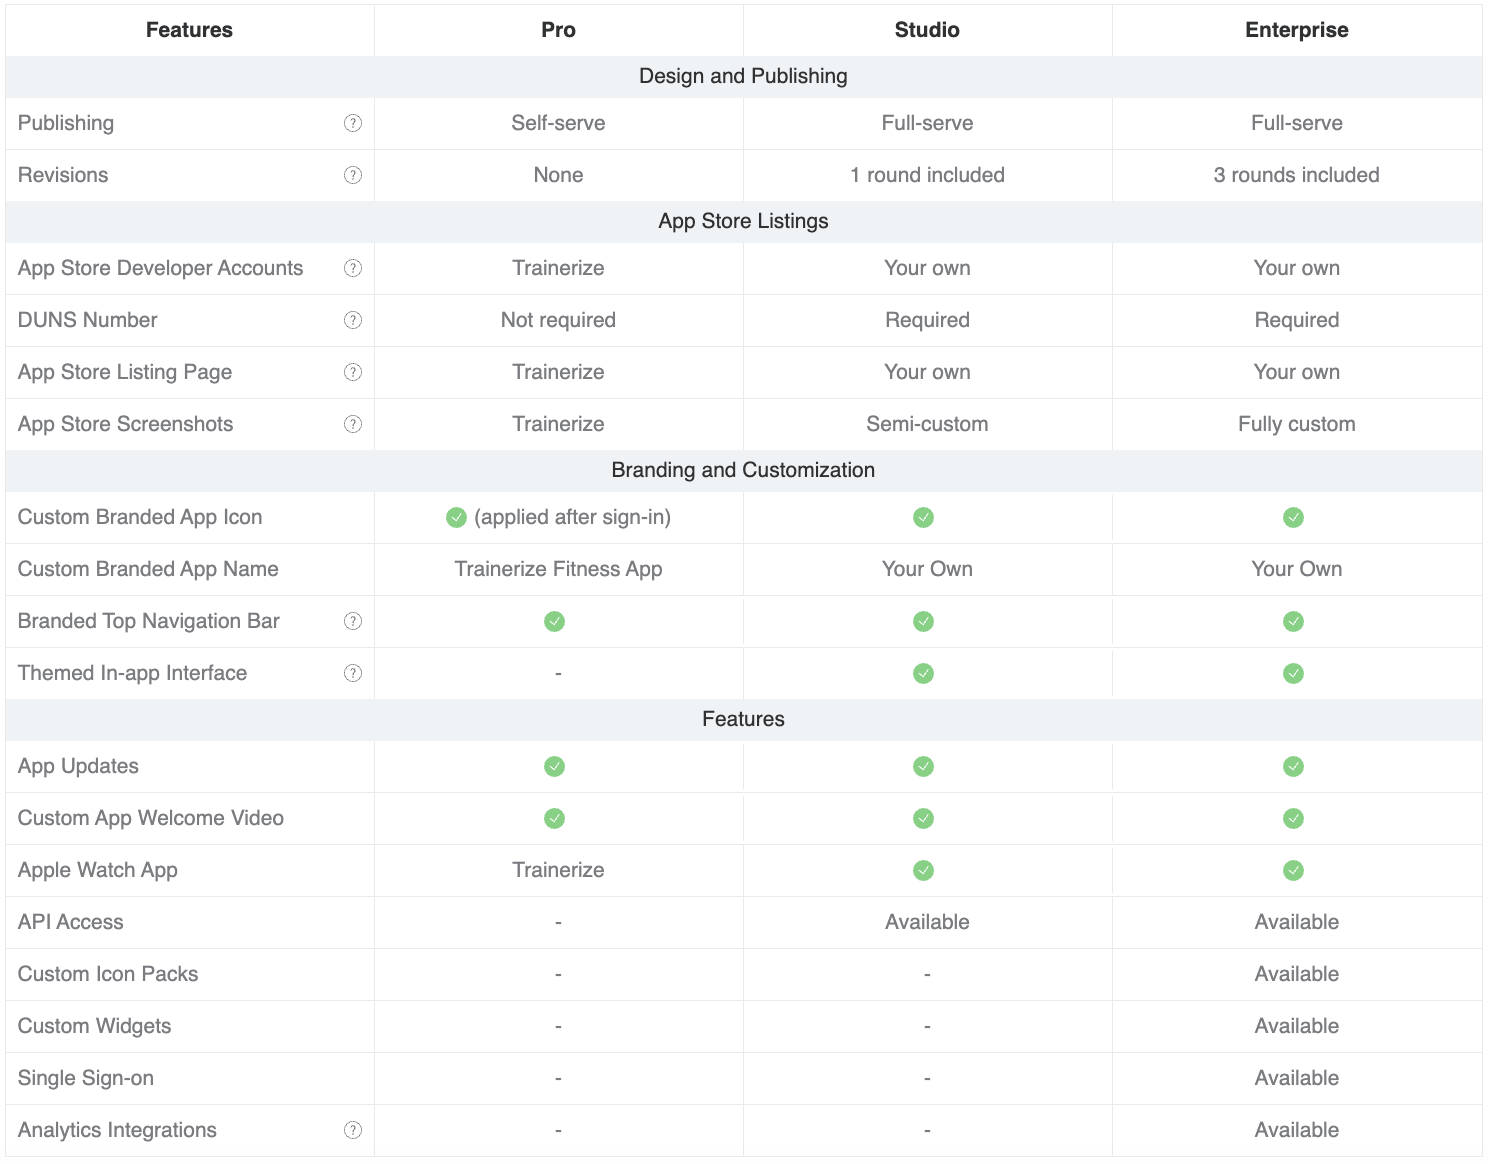Viewport: 1488px width, 1164px height.
Task: Click Pro checkmark in App Updates row
Action: (x=554, y=766)
